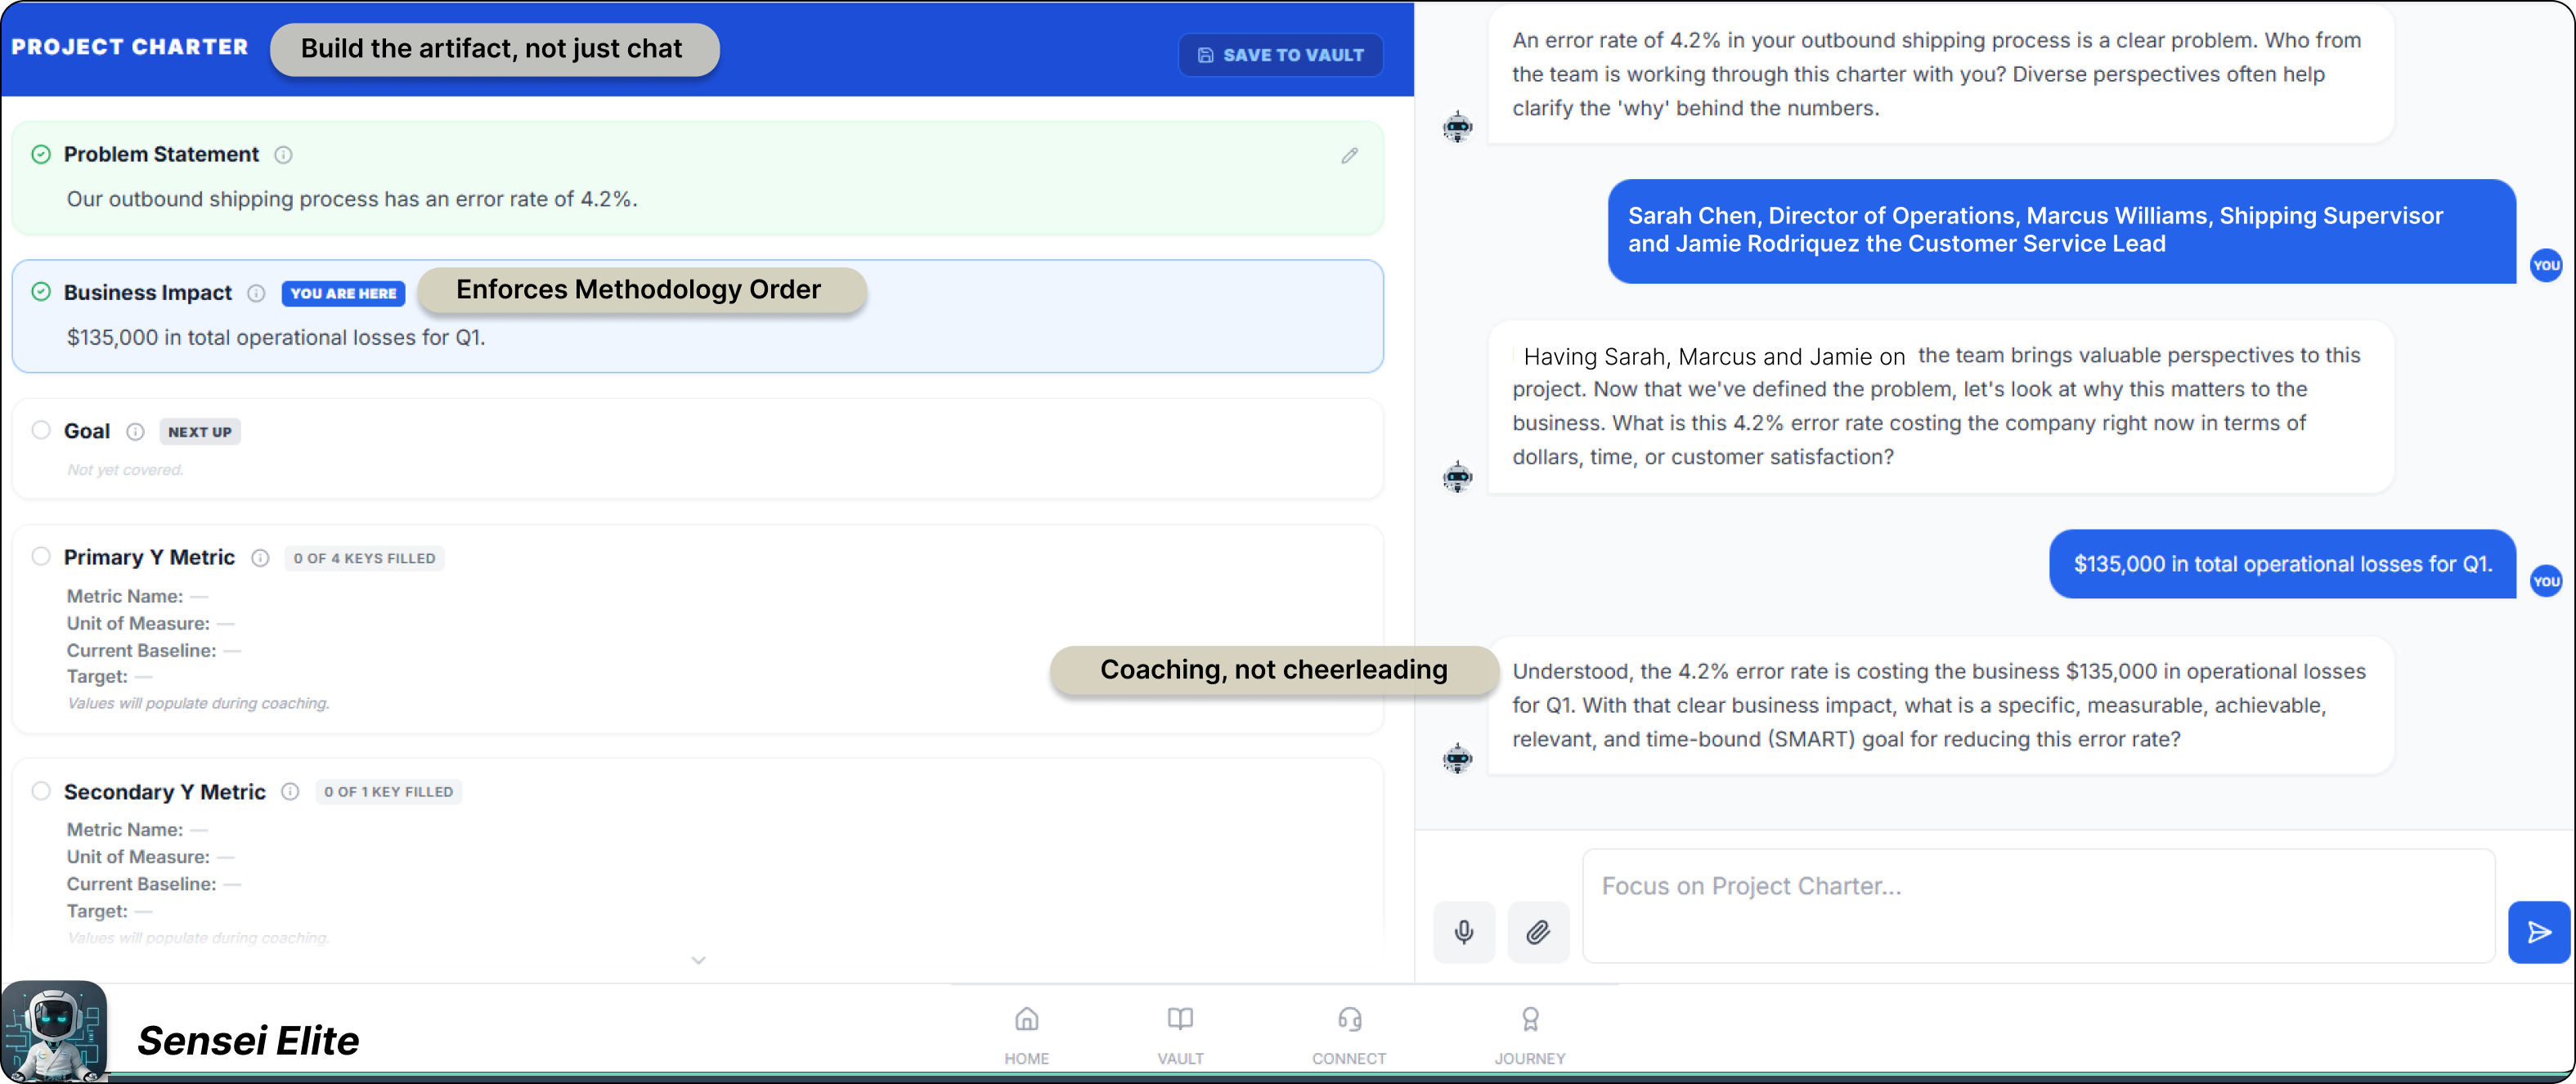Click the Save to Vault button

click(1280, 55)
